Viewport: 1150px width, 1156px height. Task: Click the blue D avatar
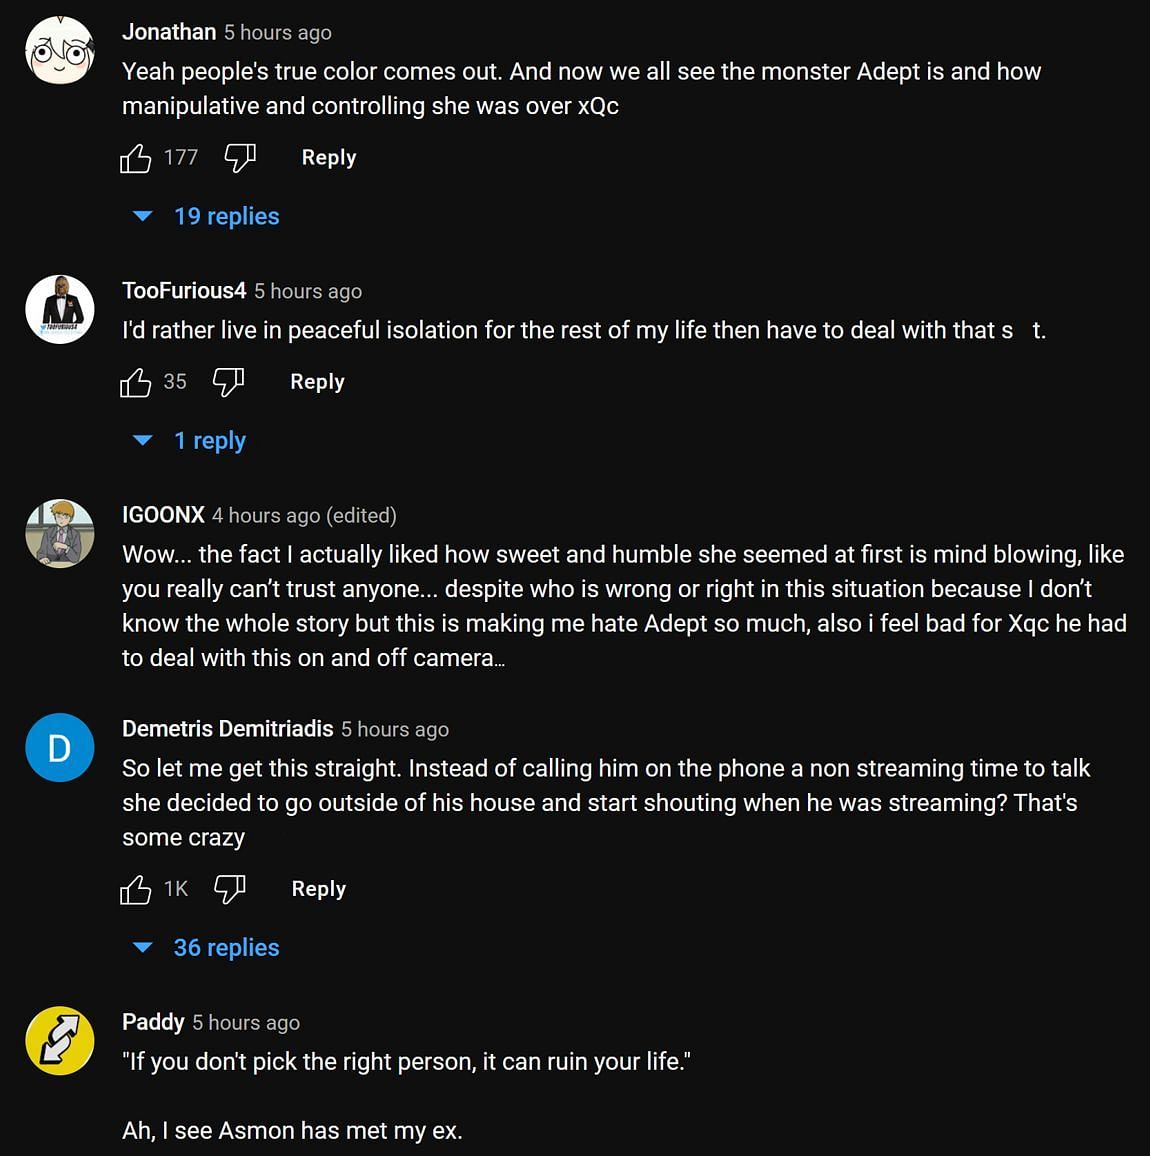60,748
